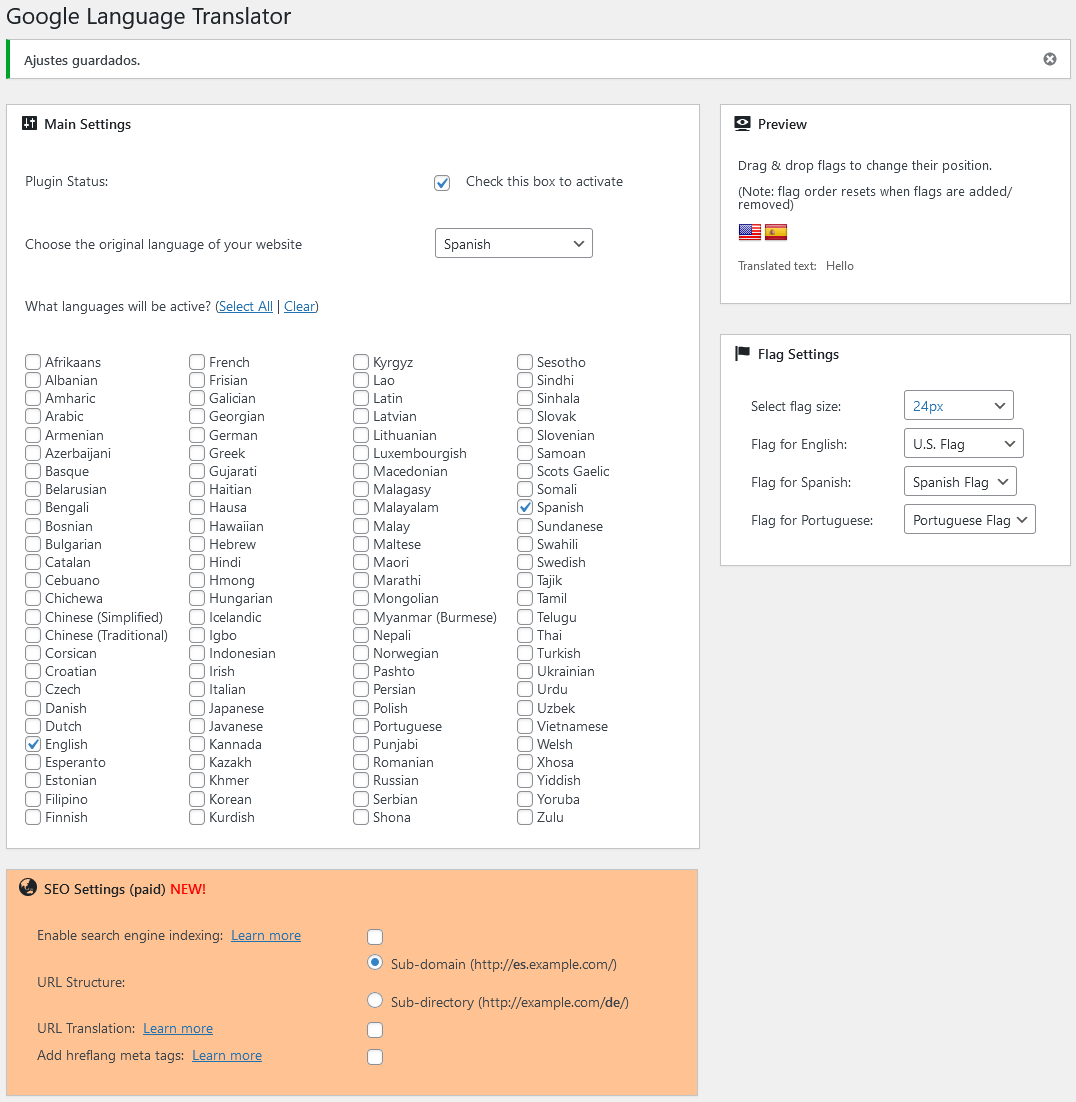Image resolution: width=1076 pixels, height=1102 pixels.
Task: Uncheck the Spanish language checkbox
Action: (525, 508)
